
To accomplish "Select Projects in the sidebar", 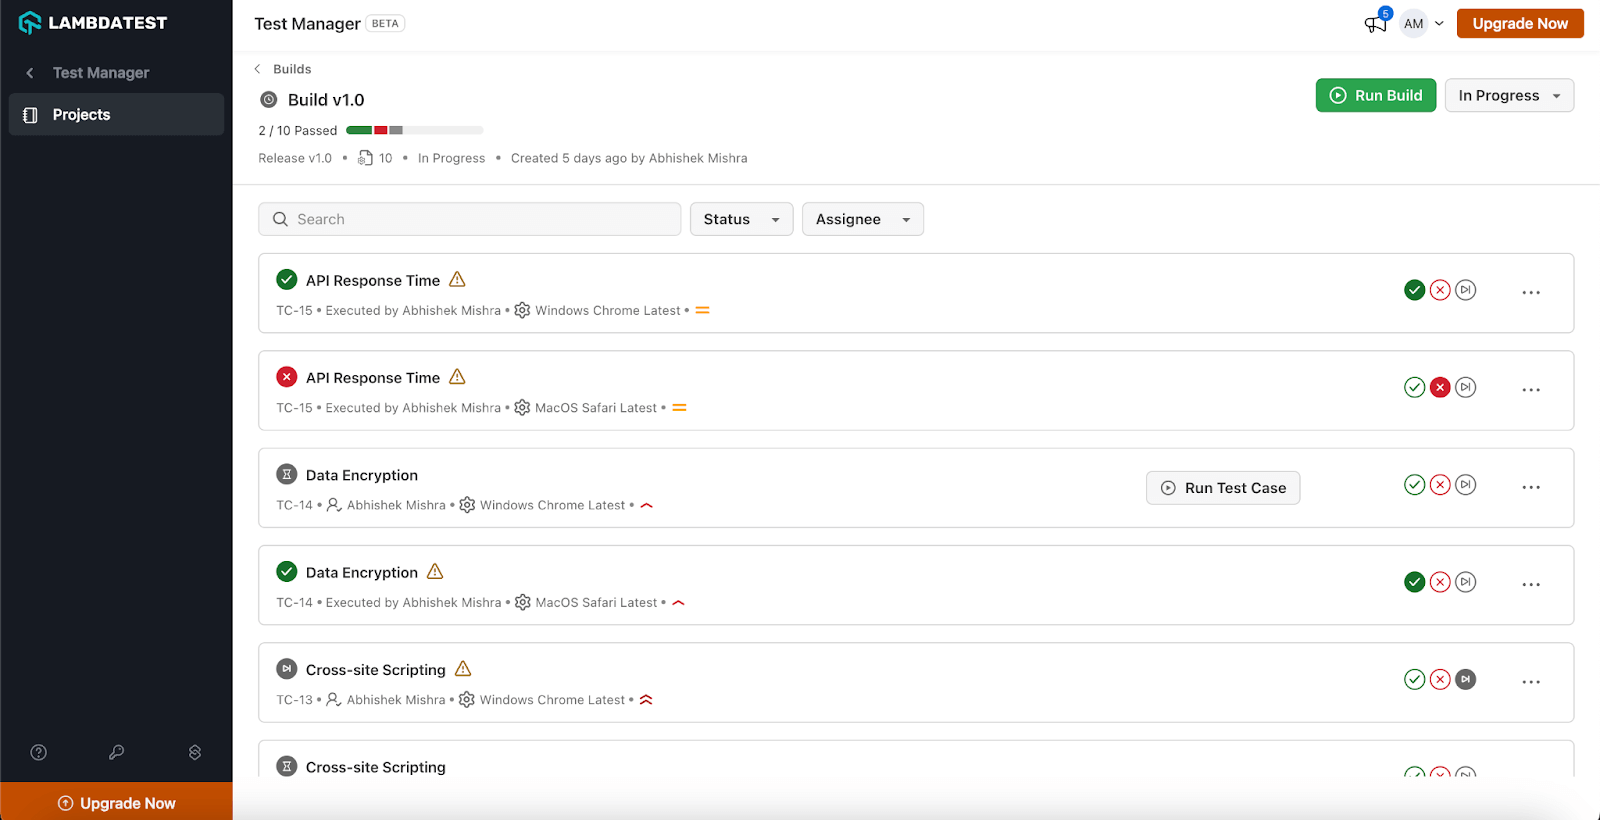I will click(x=116, y=115).
